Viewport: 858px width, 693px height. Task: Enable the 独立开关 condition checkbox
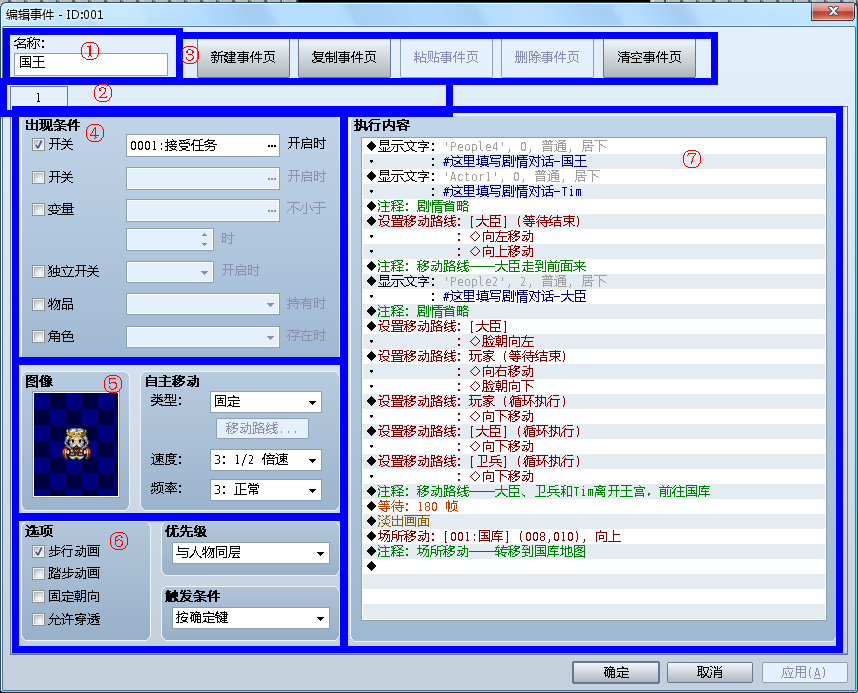[x=38, y=272]
